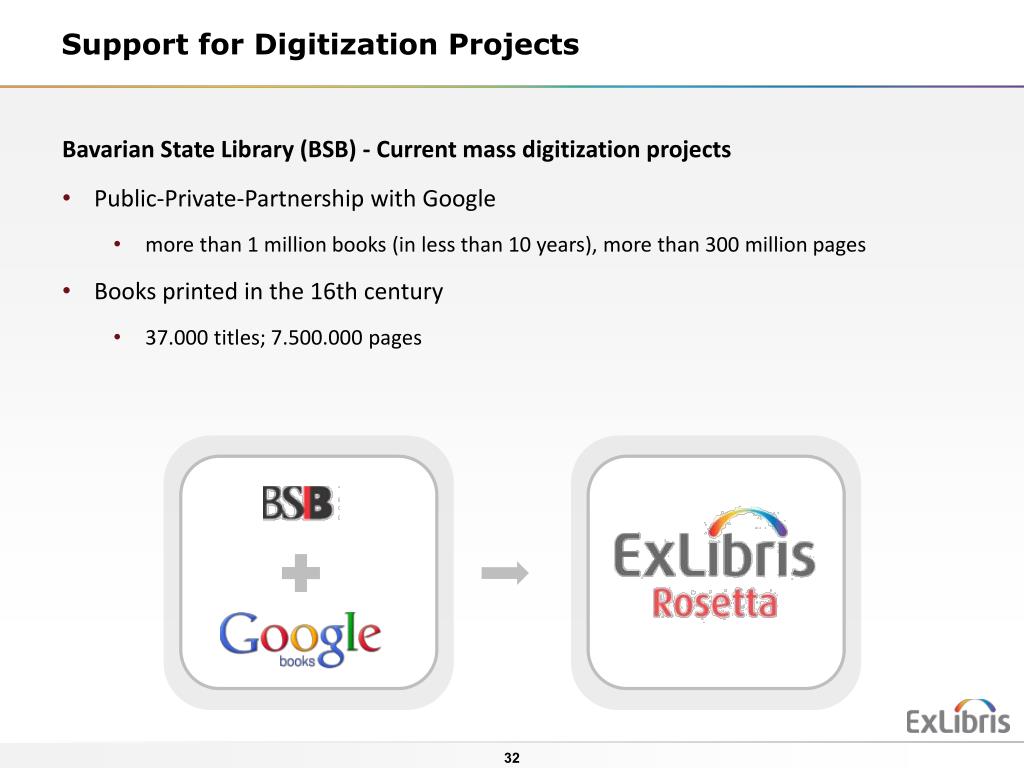Screen dimensions: 1024x768
Task: Click the page number 32
Action: [512, 758]
